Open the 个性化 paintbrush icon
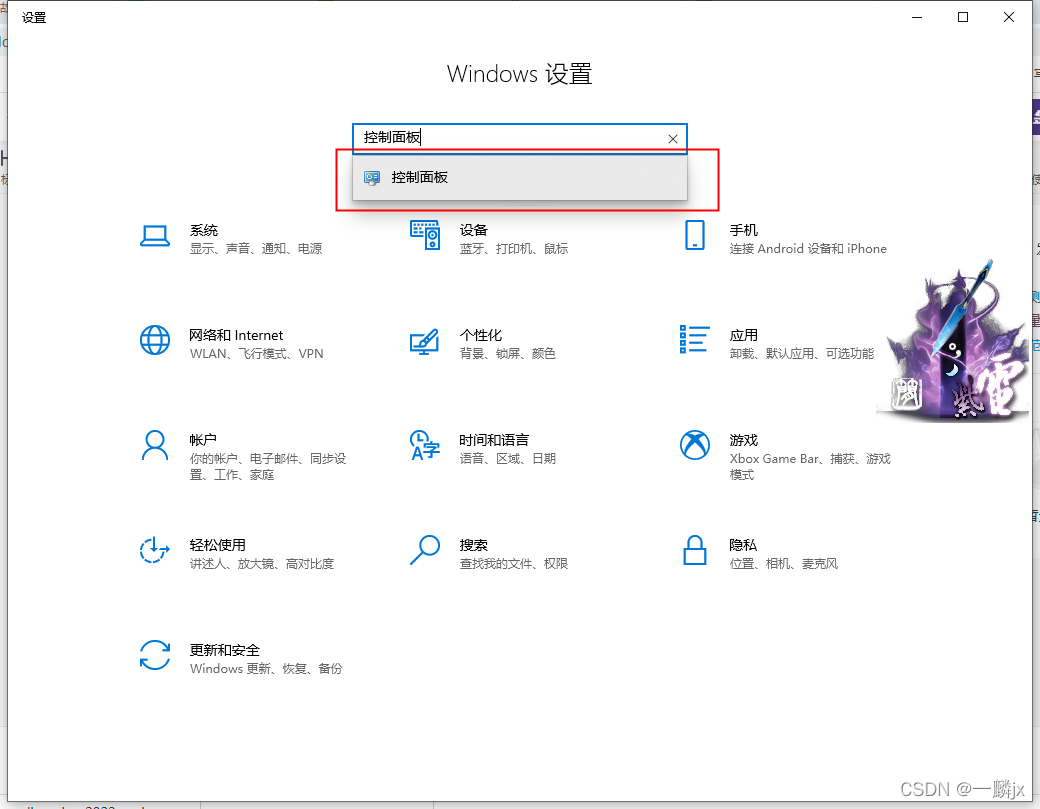Image resolution: width=1040 pixels, height=809 pixels. (424, 342)
